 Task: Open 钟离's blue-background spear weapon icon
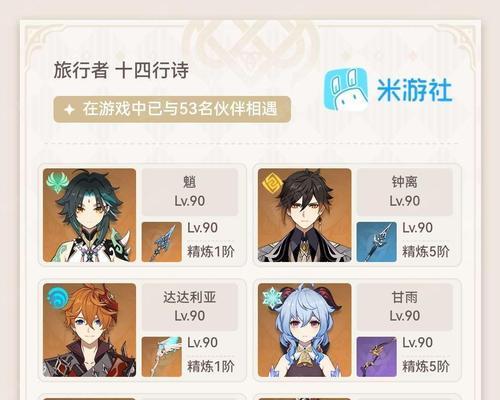coord(377,242)
